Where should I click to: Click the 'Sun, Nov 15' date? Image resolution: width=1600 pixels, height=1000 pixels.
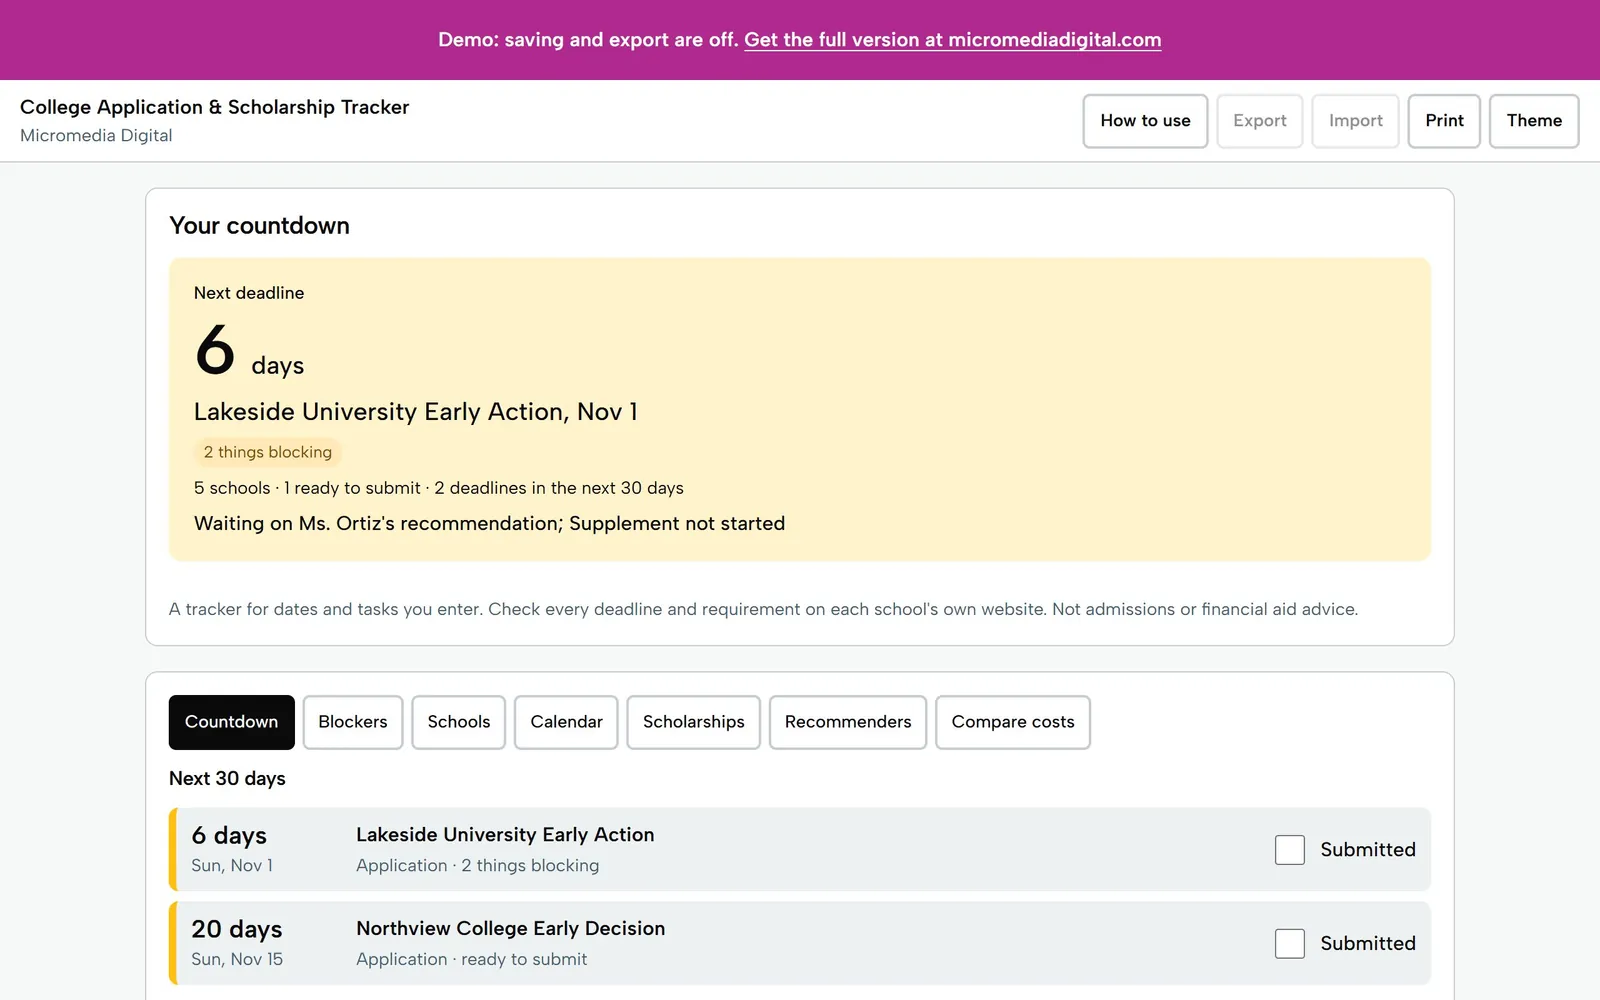point(237,959)
